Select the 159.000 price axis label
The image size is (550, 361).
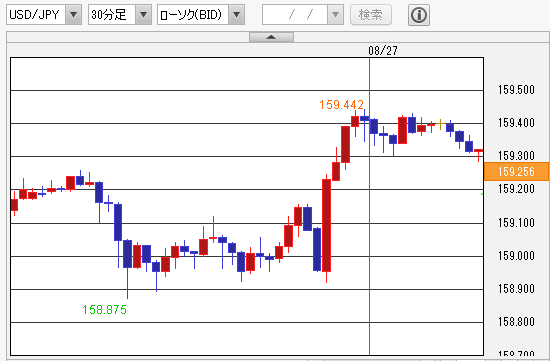coord(516,255)
